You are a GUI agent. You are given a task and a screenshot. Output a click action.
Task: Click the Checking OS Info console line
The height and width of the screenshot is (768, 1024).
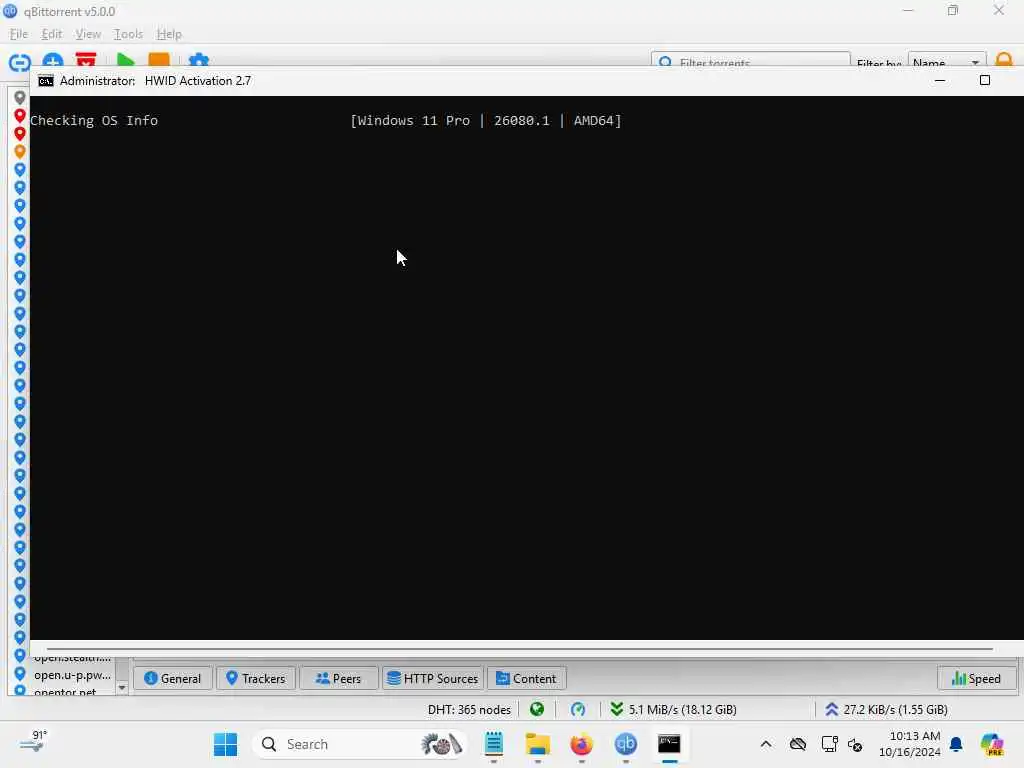pyautogui.click(x=94, y=121)
